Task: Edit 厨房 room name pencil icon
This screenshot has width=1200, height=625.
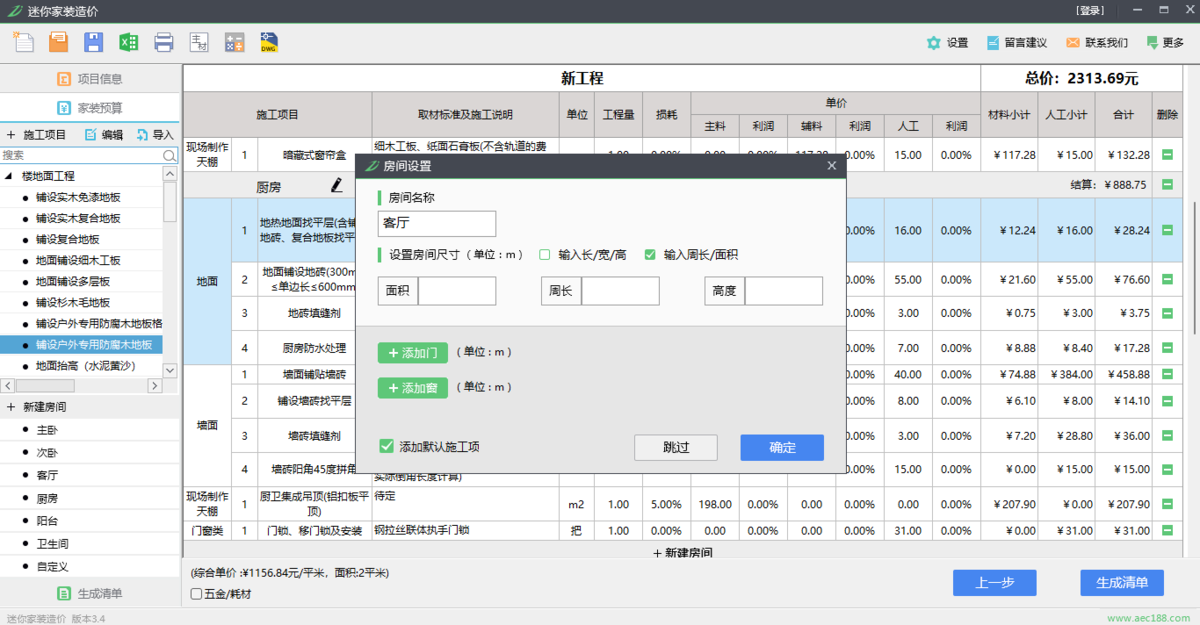Action: click(x=337, y=185)
